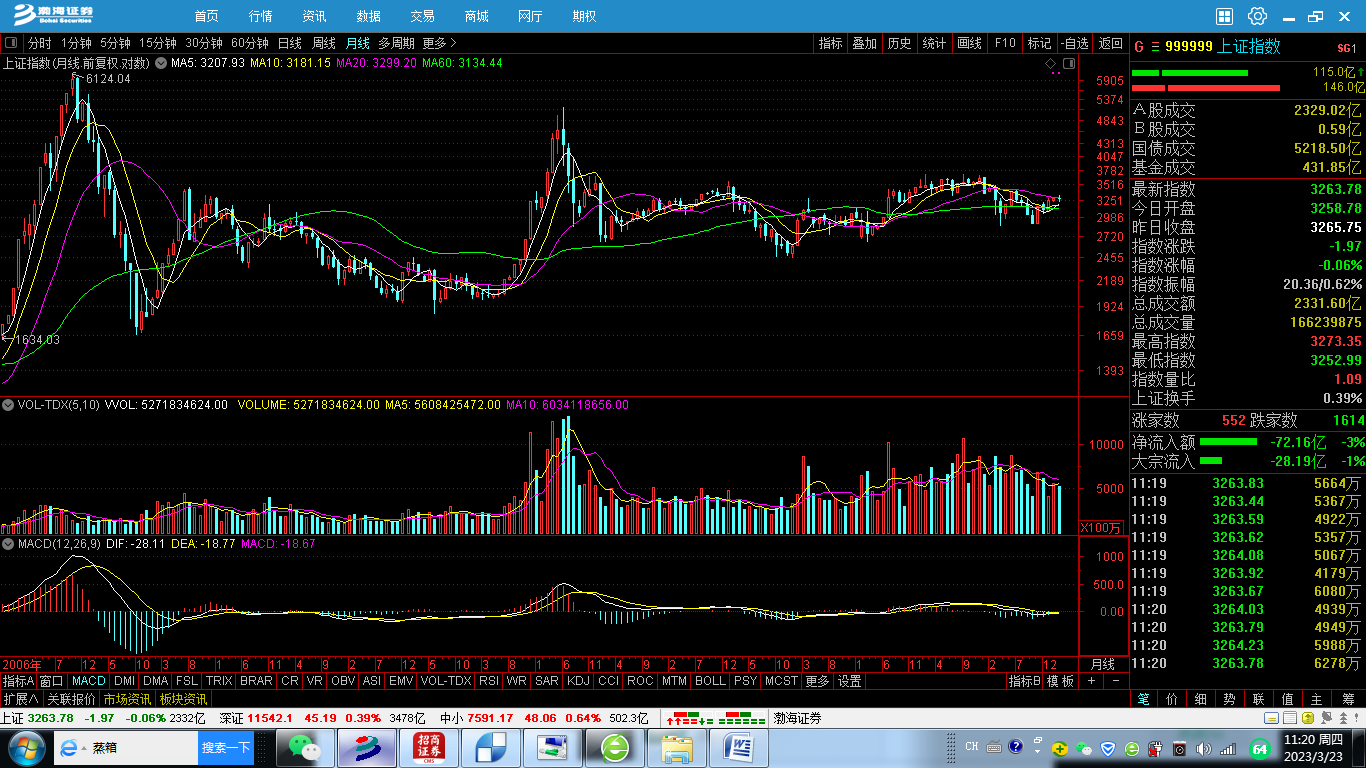This screenshot has width=1366, height=768.
Task: Click the green 净流入额 bar
Action: tap(1228, 441)
